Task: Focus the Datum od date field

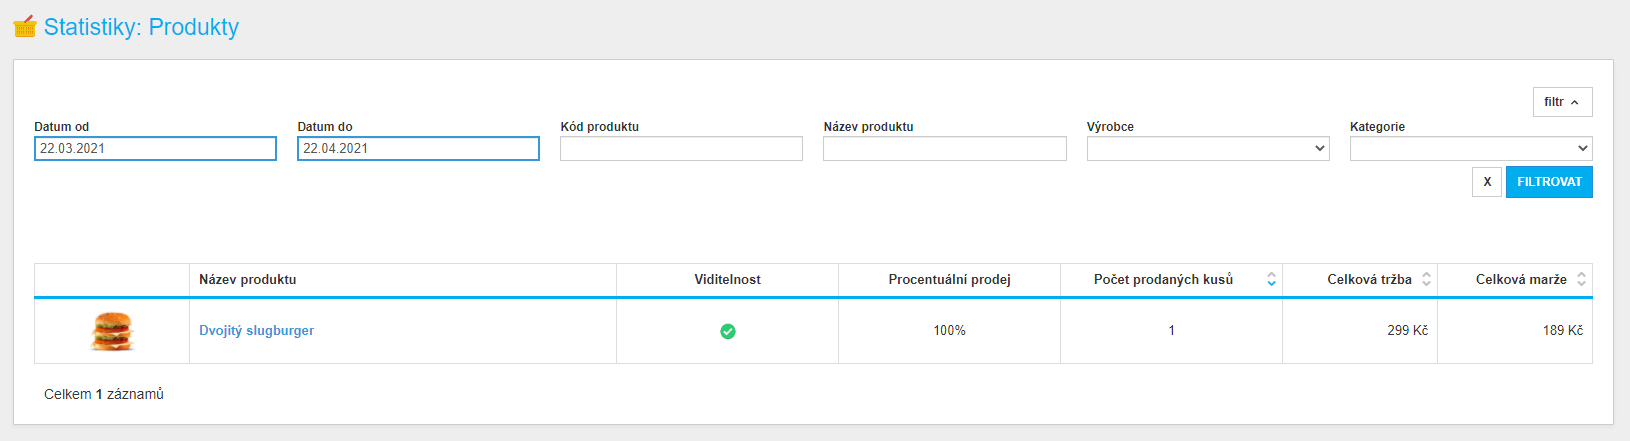Action: 155,149
